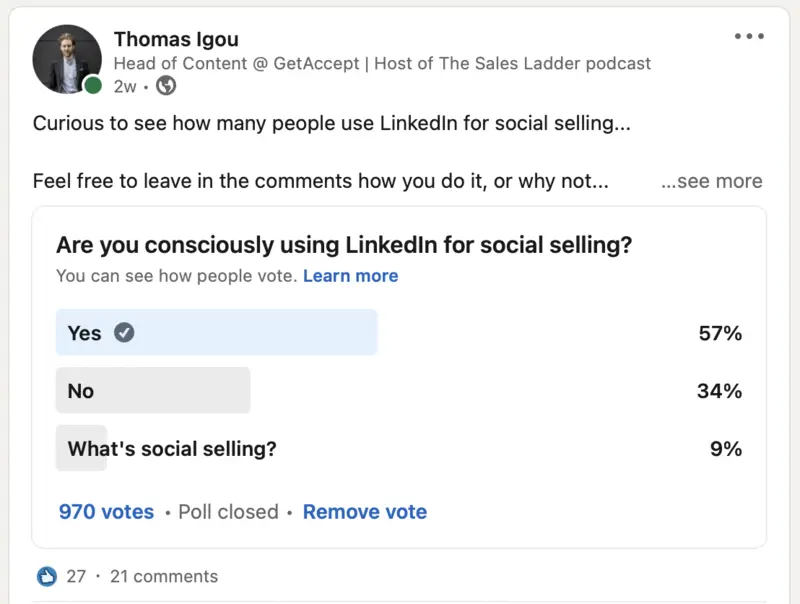The image size is (800, 604).
Task: Open the 970 votes list
Action: (x=106, y=512)
